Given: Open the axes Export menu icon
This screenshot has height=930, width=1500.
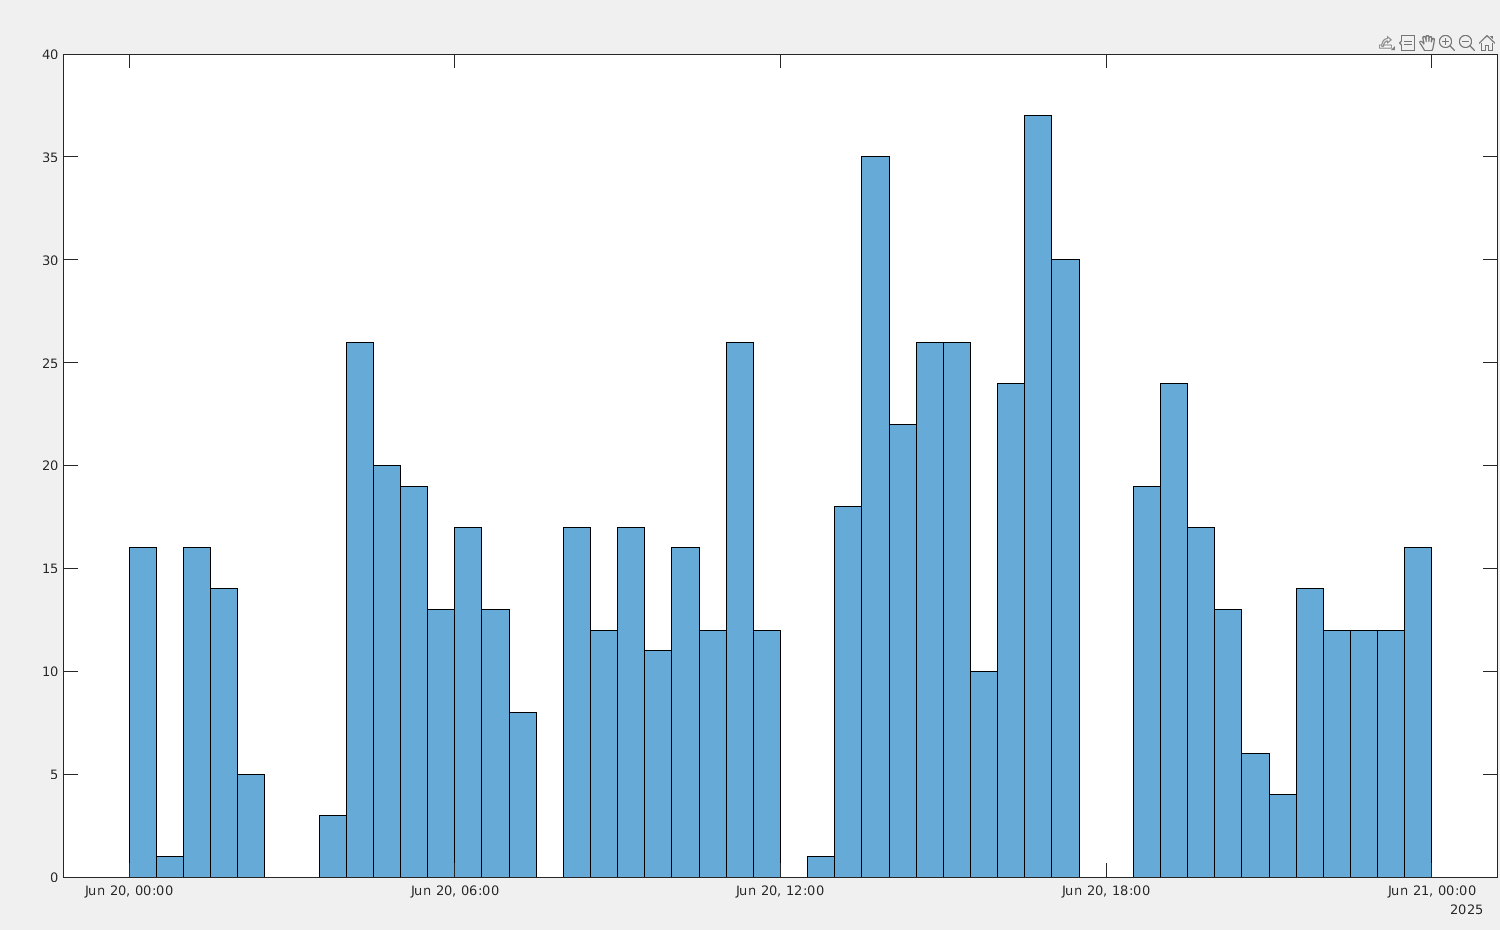Looking at the screenshot, I should point(1387,43).
